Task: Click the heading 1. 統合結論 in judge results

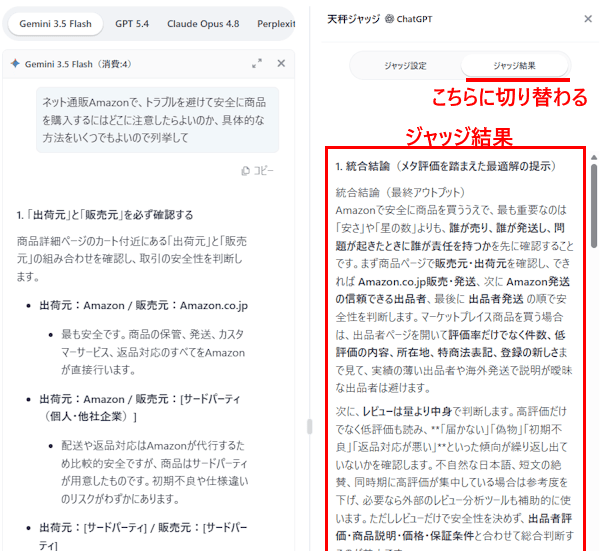Action: (x=445, y=166)
